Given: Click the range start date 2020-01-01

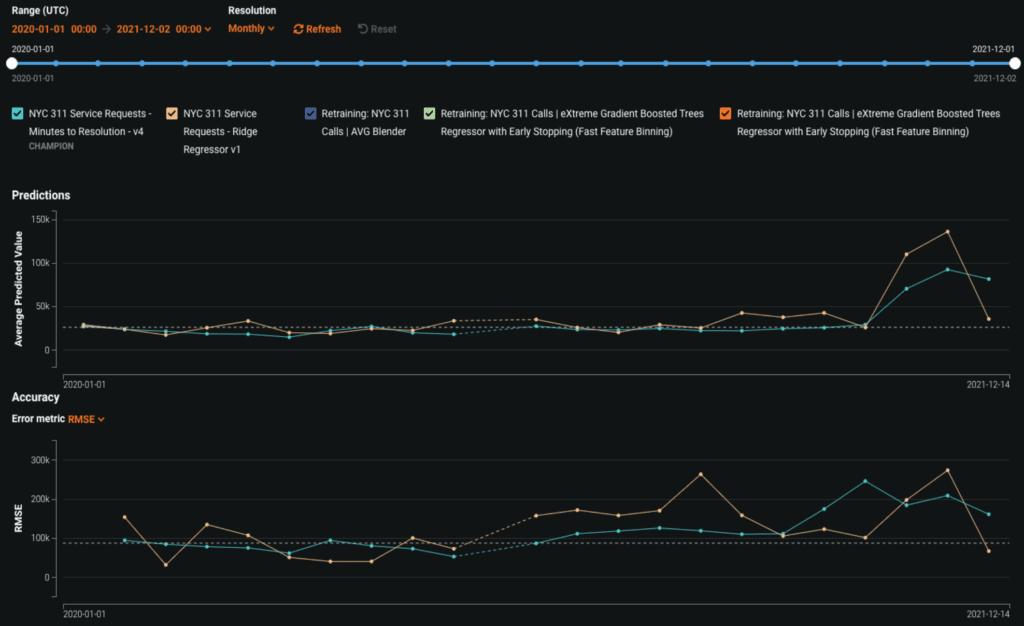Looking at the screenshot, I should (40, 29).
